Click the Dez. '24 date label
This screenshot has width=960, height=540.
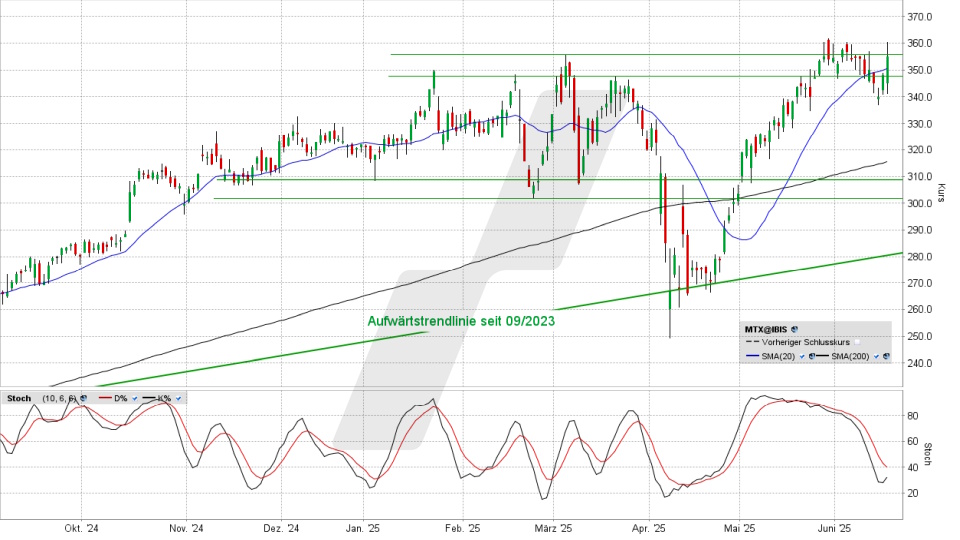coord(281,528)
